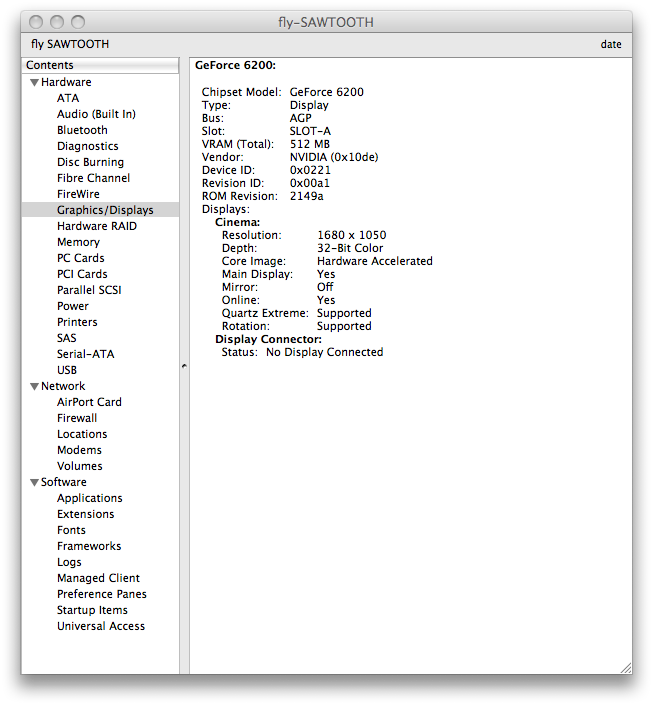Screen dimensions: 653x705
Task: Collapse the Network disclosure triangle
Action: 34,387
